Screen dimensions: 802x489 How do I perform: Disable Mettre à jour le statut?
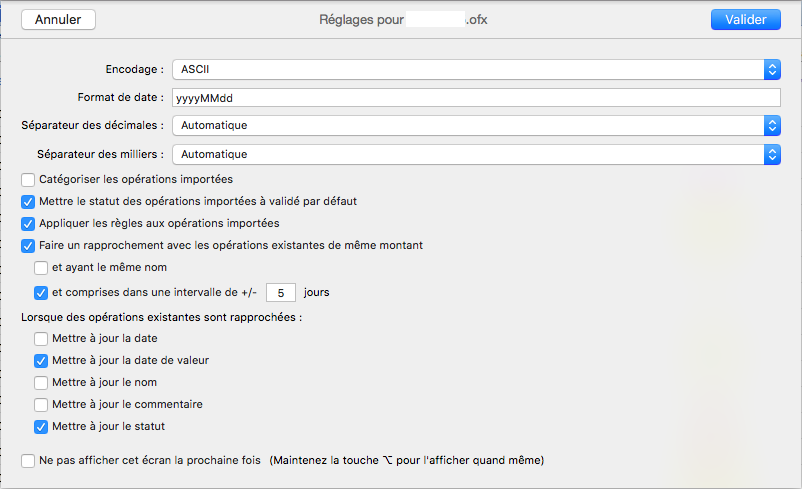41,426
